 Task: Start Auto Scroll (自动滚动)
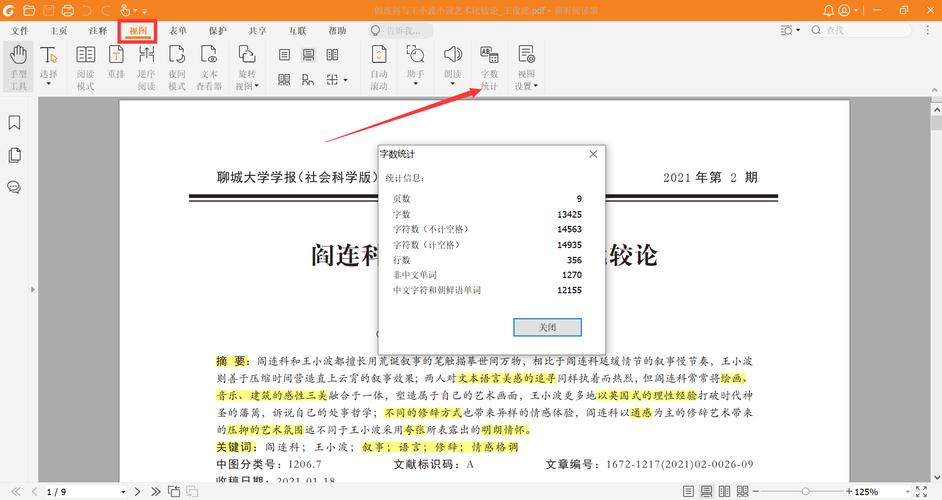tap(378, 67)
